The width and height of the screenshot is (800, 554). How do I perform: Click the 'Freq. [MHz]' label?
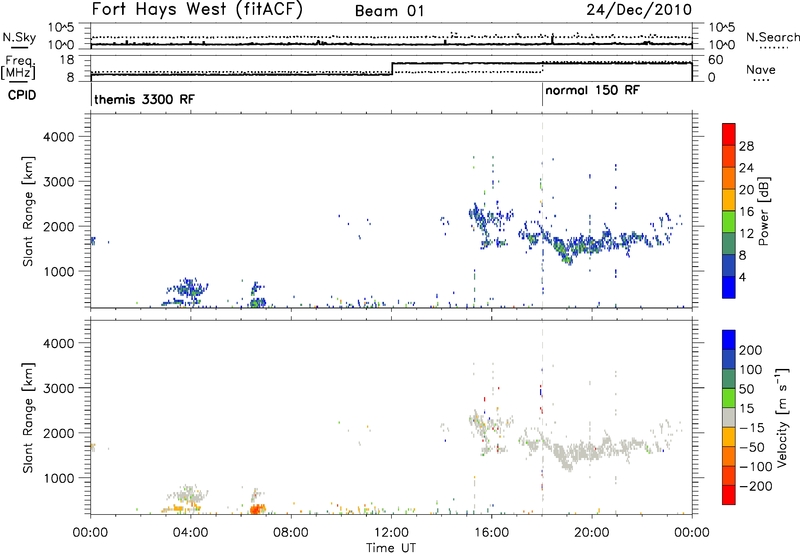[x=20, y=68]
